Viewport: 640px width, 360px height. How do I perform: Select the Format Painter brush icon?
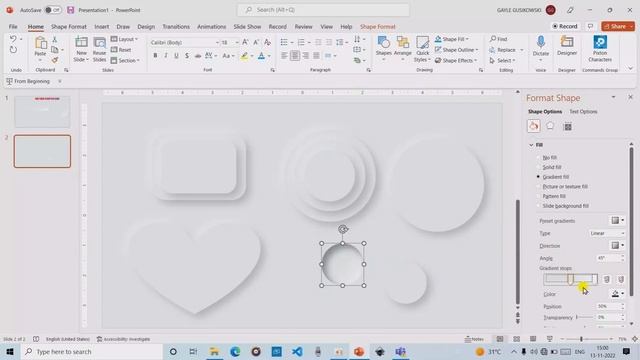pyautogui.click(x=55, y=60)
